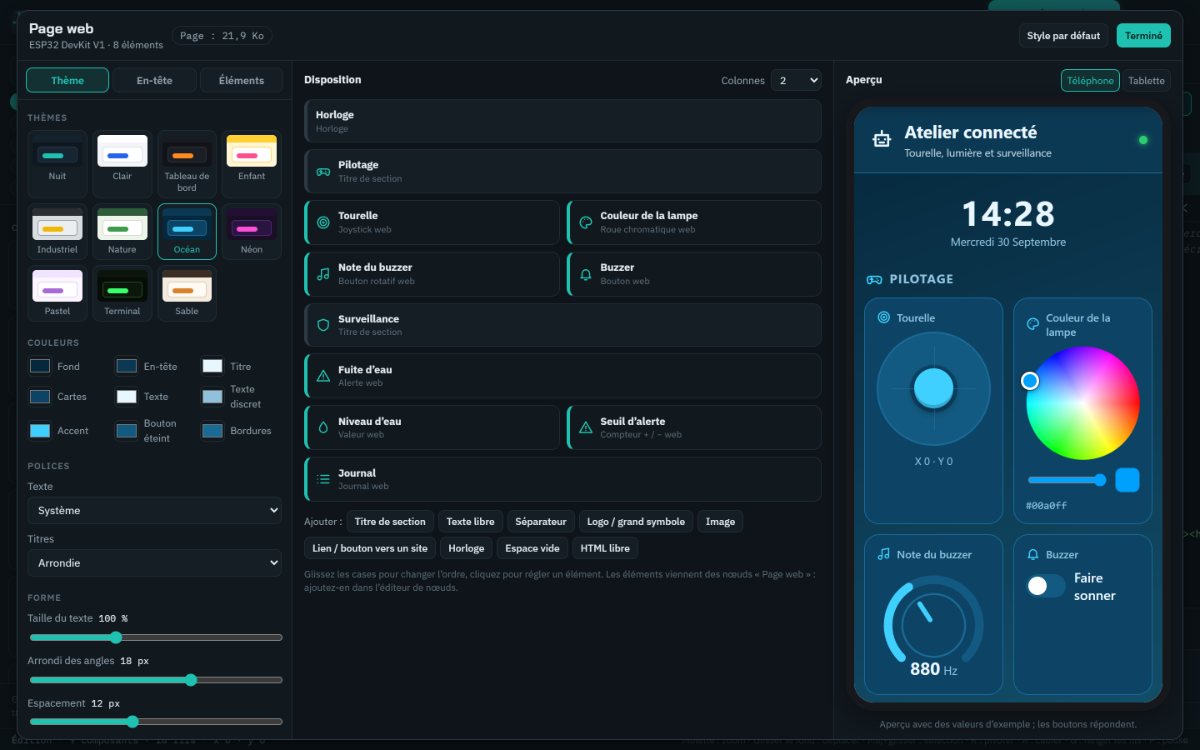1200x750 pixels.
Task: Add a Séparateur element
Action: coord(541,521)
